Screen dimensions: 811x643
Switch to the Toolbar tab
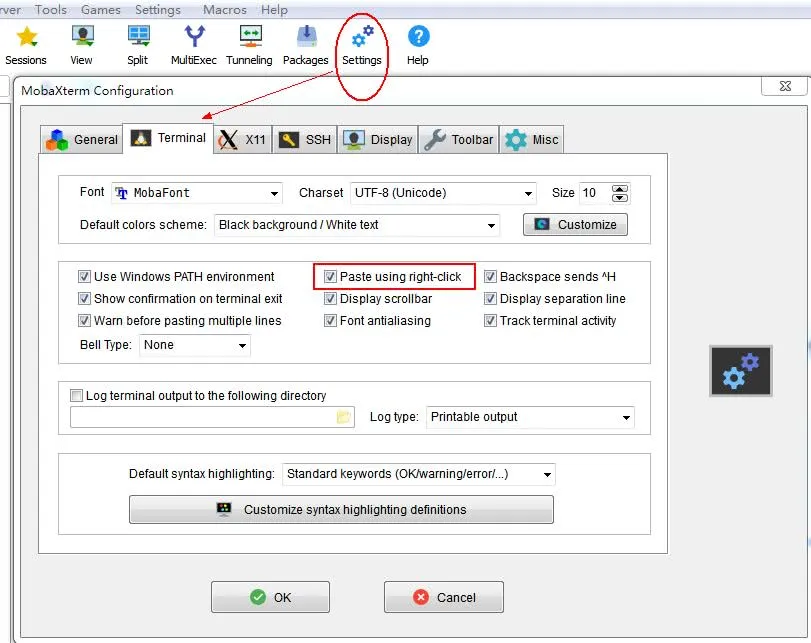459,140
